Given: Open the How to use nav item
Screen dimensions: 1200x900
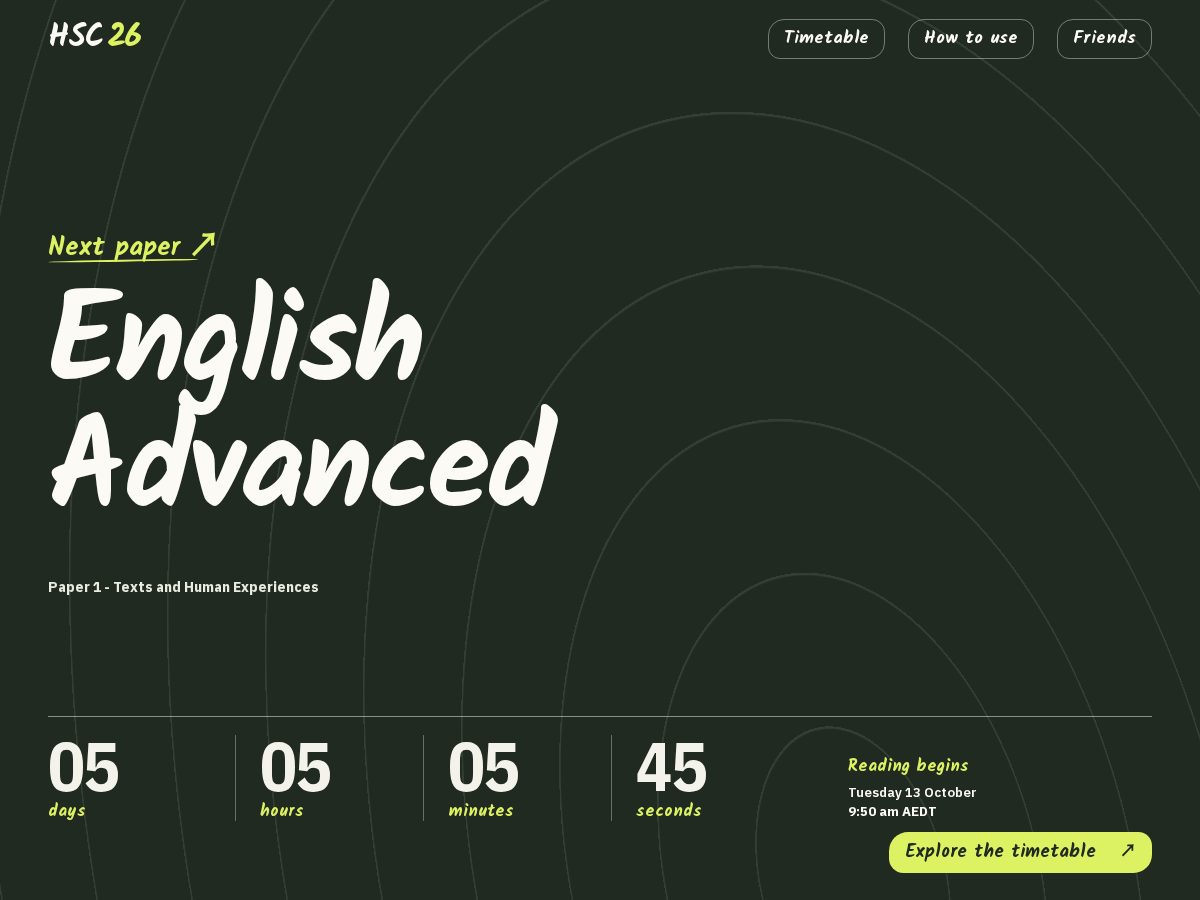Looking at the screenshot, I should pos(970,39).
